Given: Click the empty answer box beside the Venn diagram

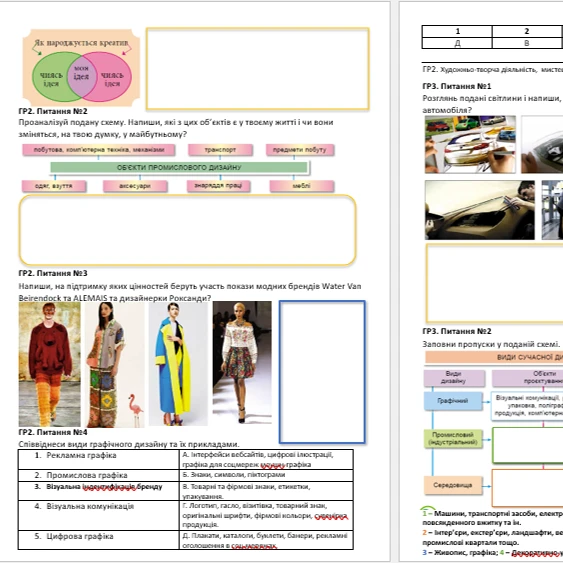Looking at the screenshot, I should click(x=257, y=69).
